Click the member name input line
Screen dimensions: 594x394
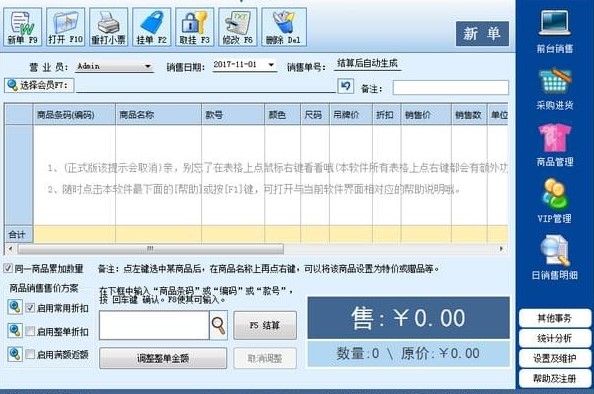206,86
